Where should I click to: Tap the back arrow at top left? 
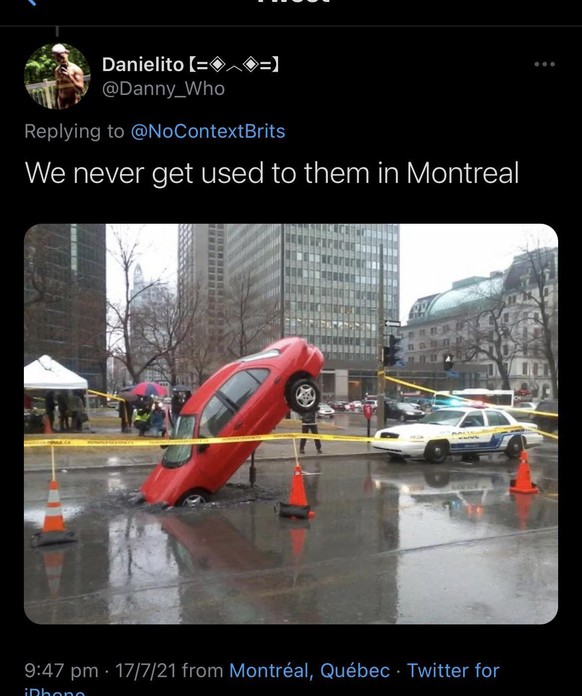click(30, 2)
